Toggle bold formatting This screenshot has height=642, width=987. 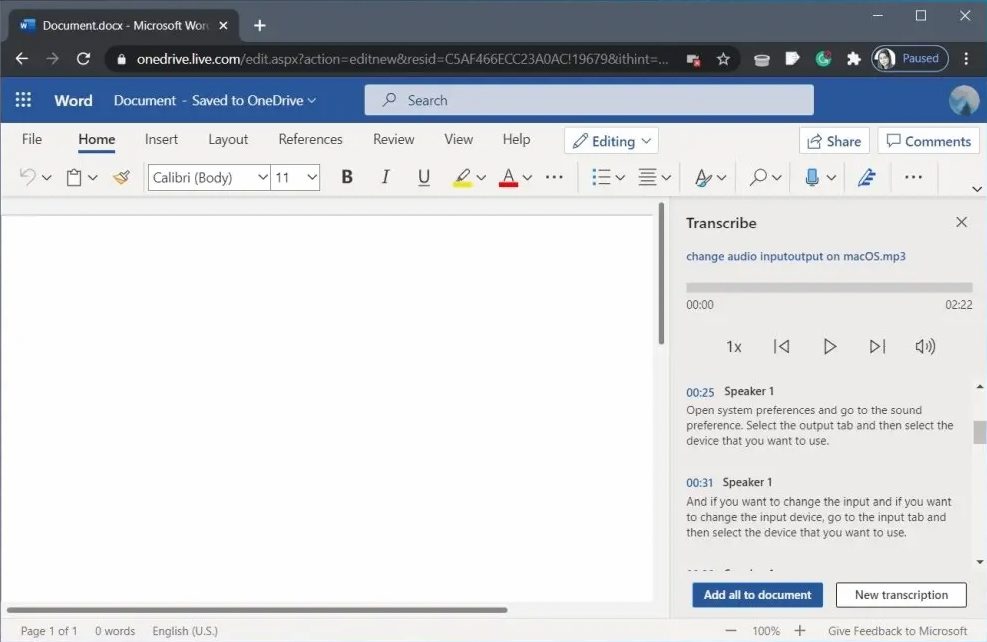(x=347, y=177)
